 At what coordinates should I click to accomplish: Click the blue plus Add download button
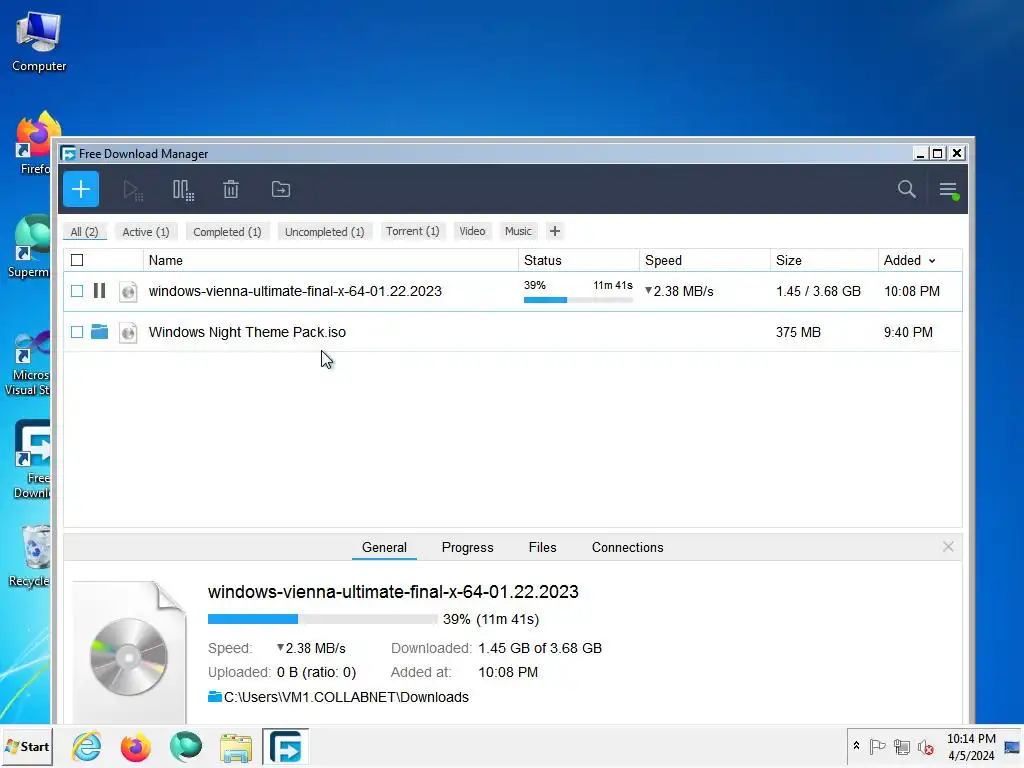[x=81, y=189]
